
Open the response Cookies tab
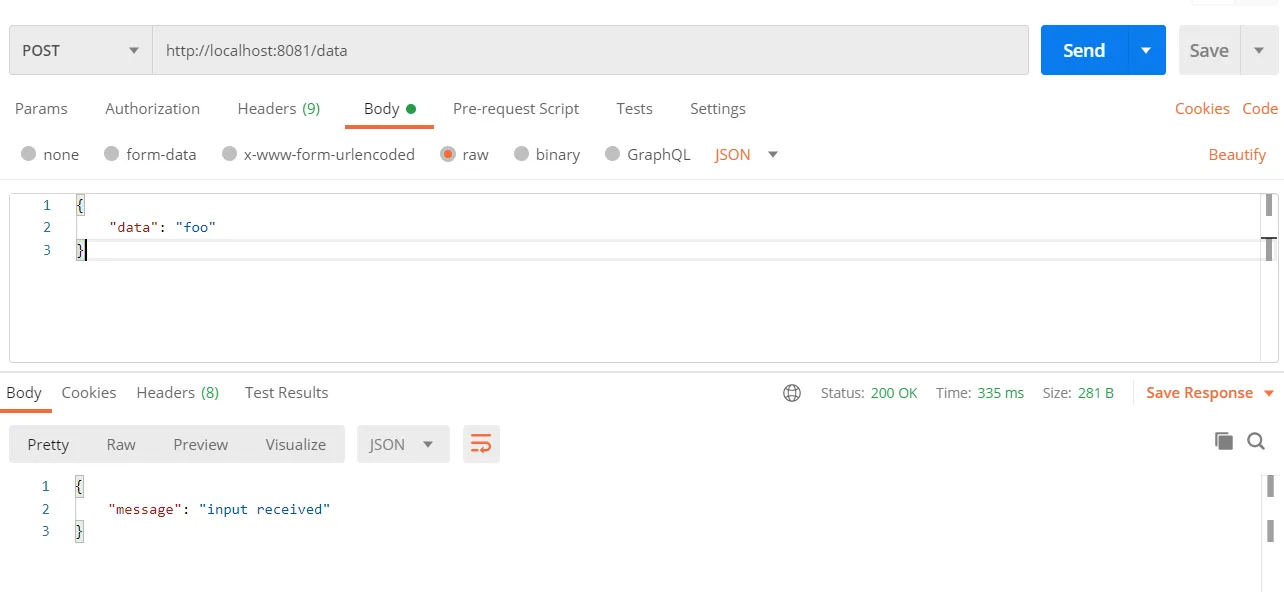pos(89,392)
